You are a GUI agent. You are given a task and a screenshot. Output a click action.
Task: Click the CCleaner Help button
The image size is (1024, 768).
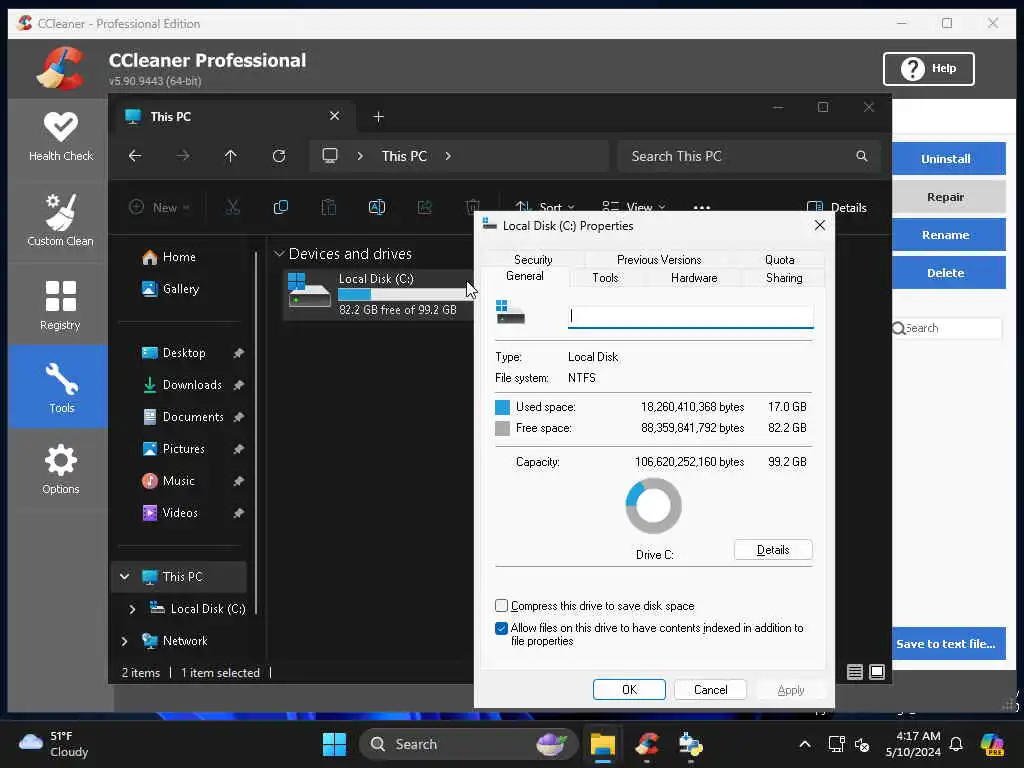click(928, 69)
